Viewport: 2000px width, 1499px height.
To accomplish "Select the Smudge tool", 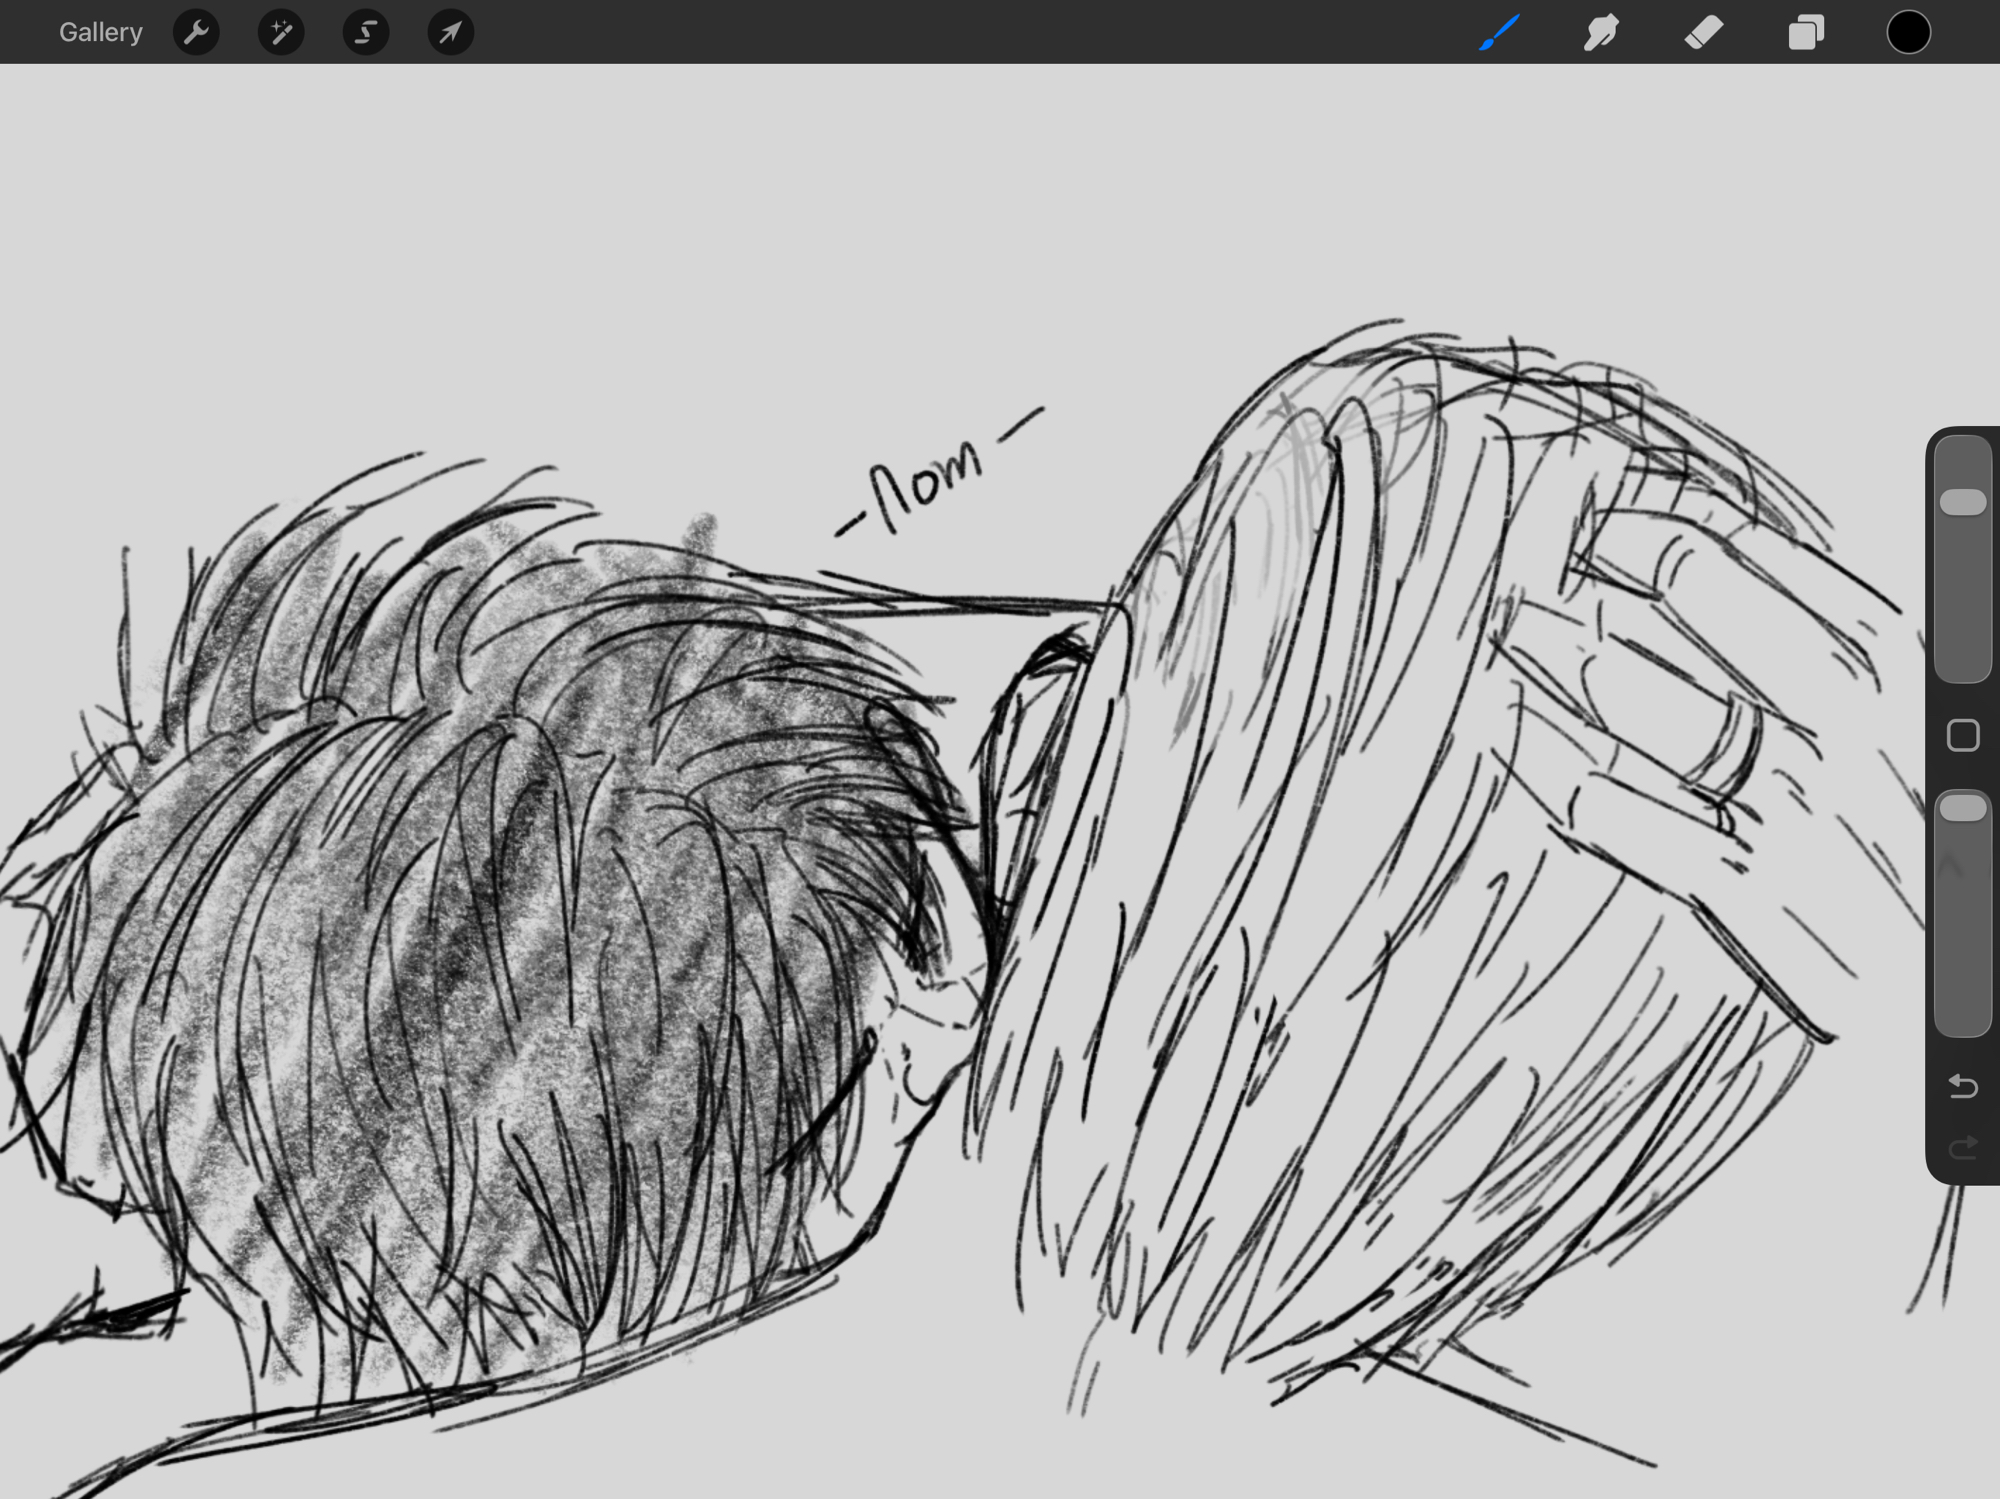I will 1601,32.
